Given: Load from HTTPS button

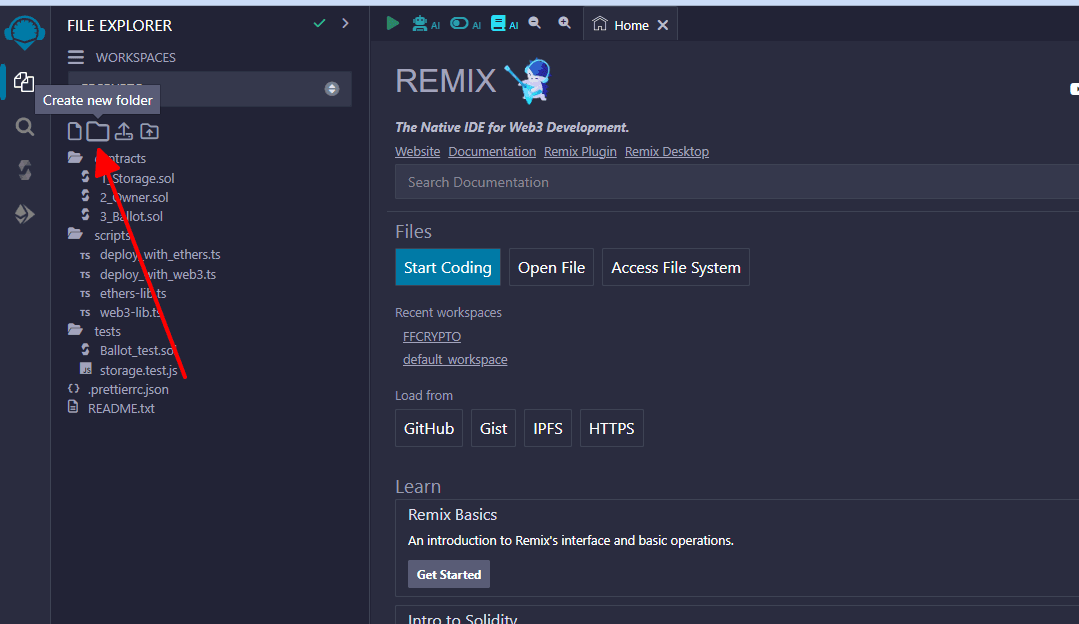Looking at the screenshot, I should pyautogui.click(x=612, y=428).
